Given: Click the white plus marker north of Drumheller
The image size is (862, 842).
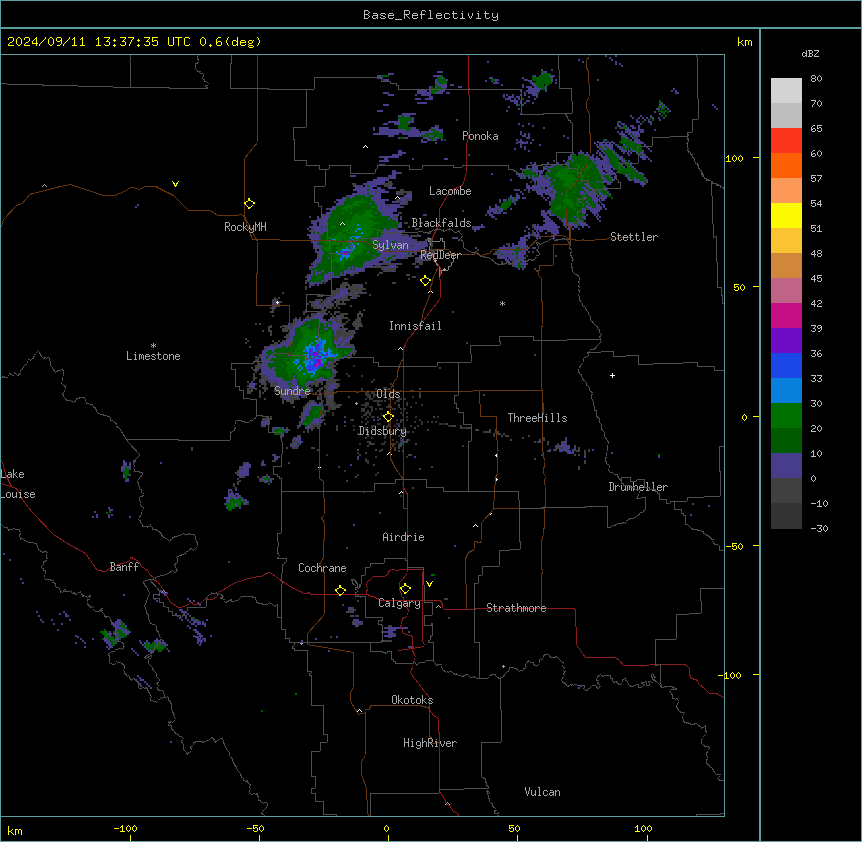Looking at the screenshot, I should tap(612, 375).
